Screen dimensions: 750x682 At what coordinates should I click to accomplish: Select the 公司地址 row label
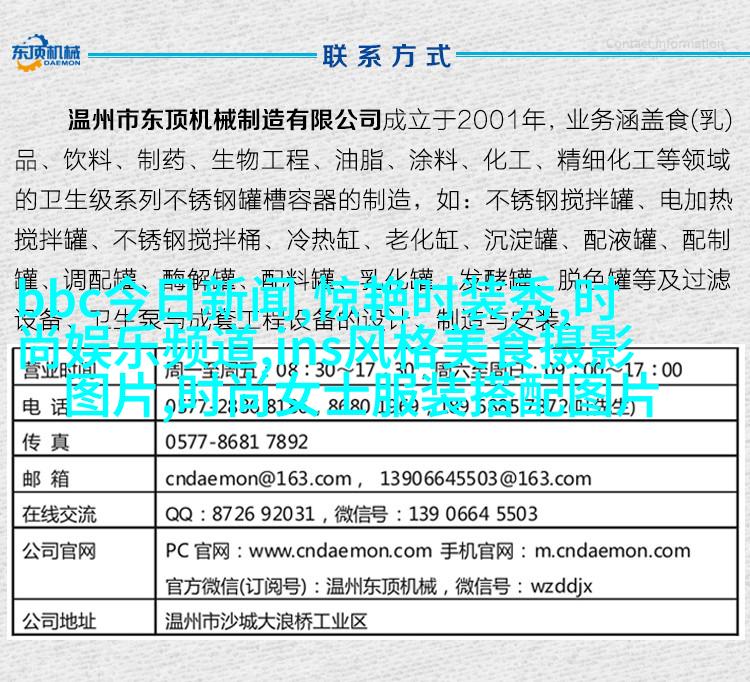(59, 621)
